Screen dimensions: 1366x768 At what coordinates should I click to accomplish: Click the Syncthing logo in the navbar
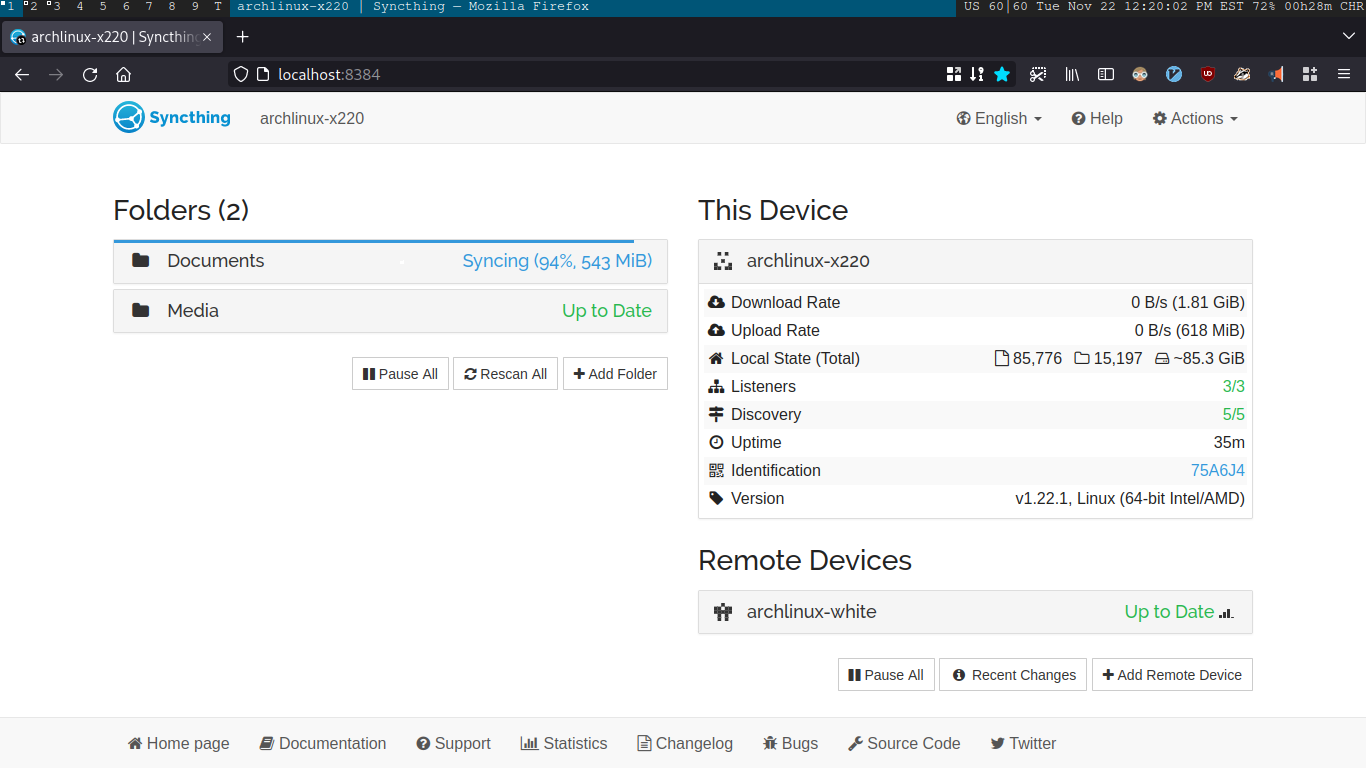pyautogui.click(x=172, y=118)
